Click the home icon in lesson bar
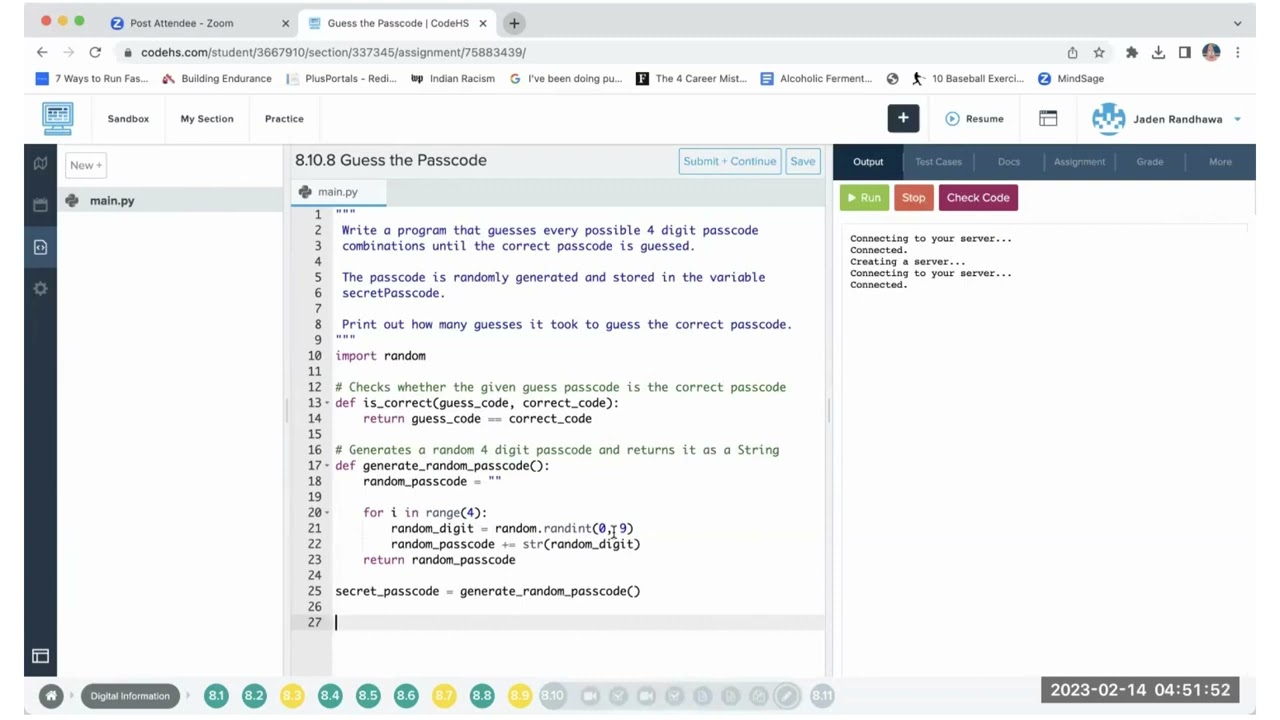The width and height of the screenshot is (1280, 720). pos(51,695)
